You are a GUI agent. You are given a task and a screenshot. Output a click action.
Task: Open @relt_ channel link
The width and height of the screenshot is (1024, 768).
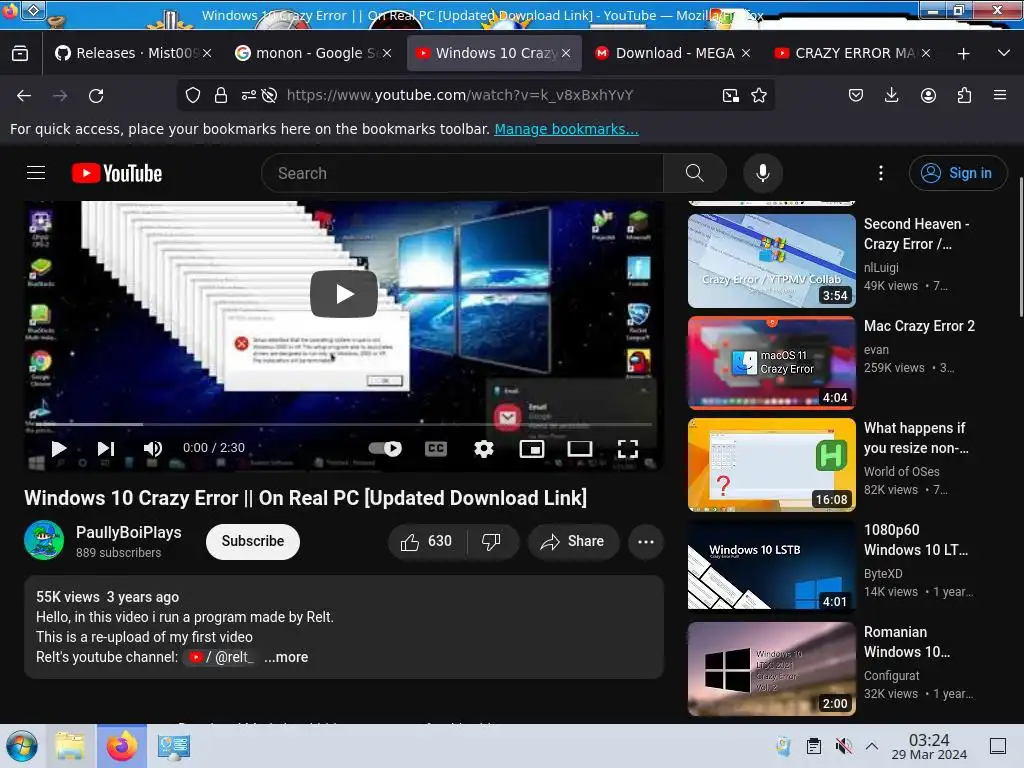pyautogui.click(x=221, y=657)
